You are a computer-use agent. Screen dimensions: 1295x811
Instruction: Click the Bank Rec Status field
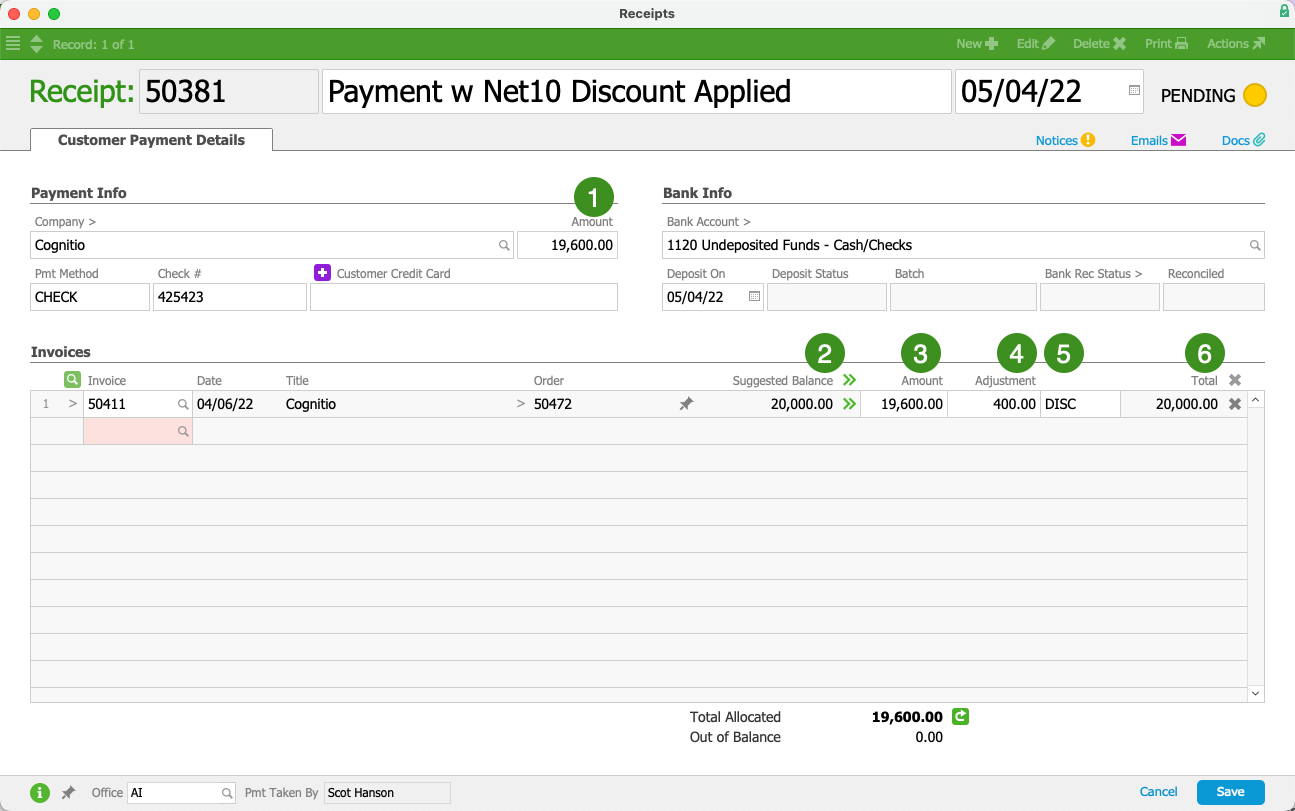(1100, 297)
